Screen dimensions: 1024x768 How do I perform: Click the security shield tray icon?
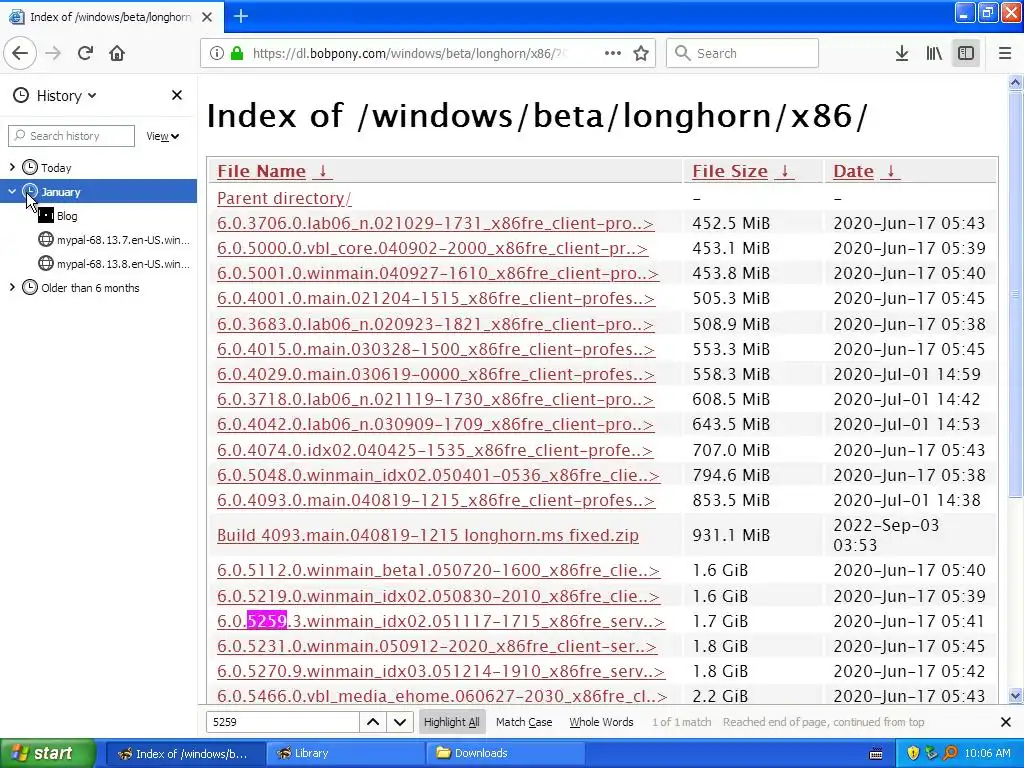(913, 753)
